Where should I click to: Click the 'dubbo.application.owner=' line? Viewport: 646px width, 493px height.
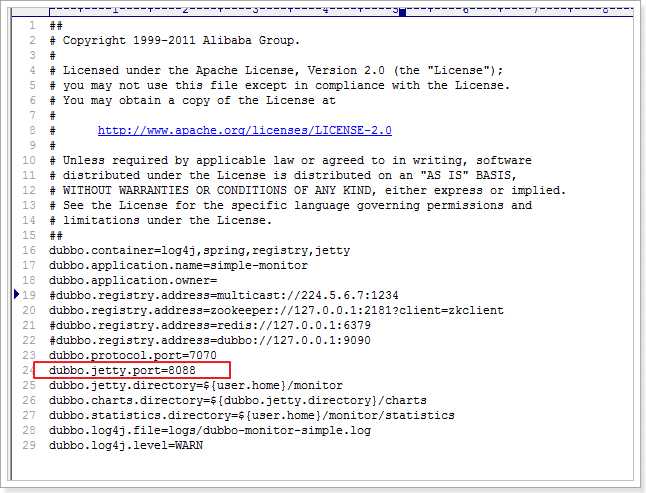point(133,280)
